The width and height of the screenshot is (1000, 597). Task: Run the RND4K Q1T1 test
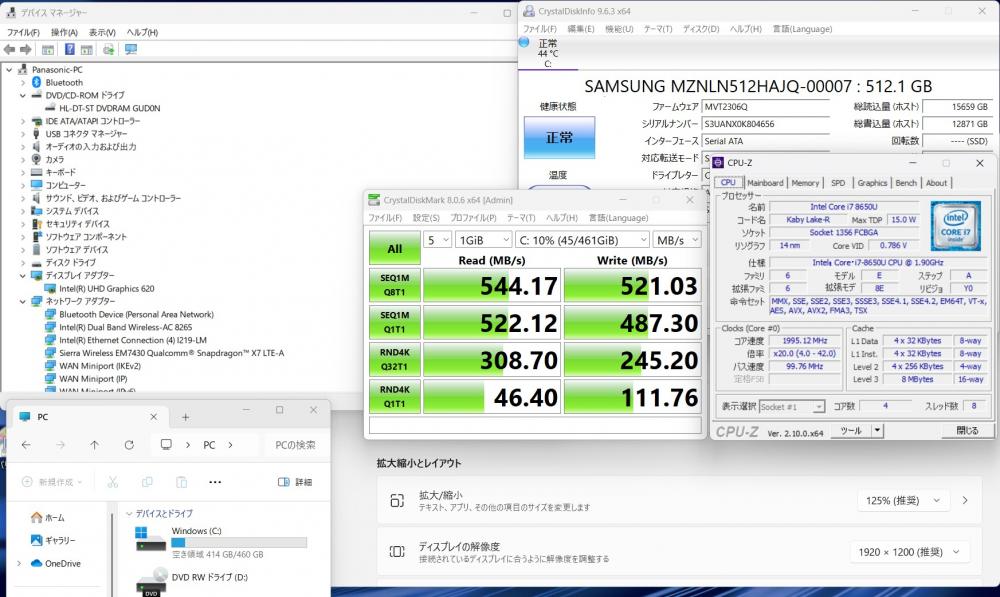point(395,396)
